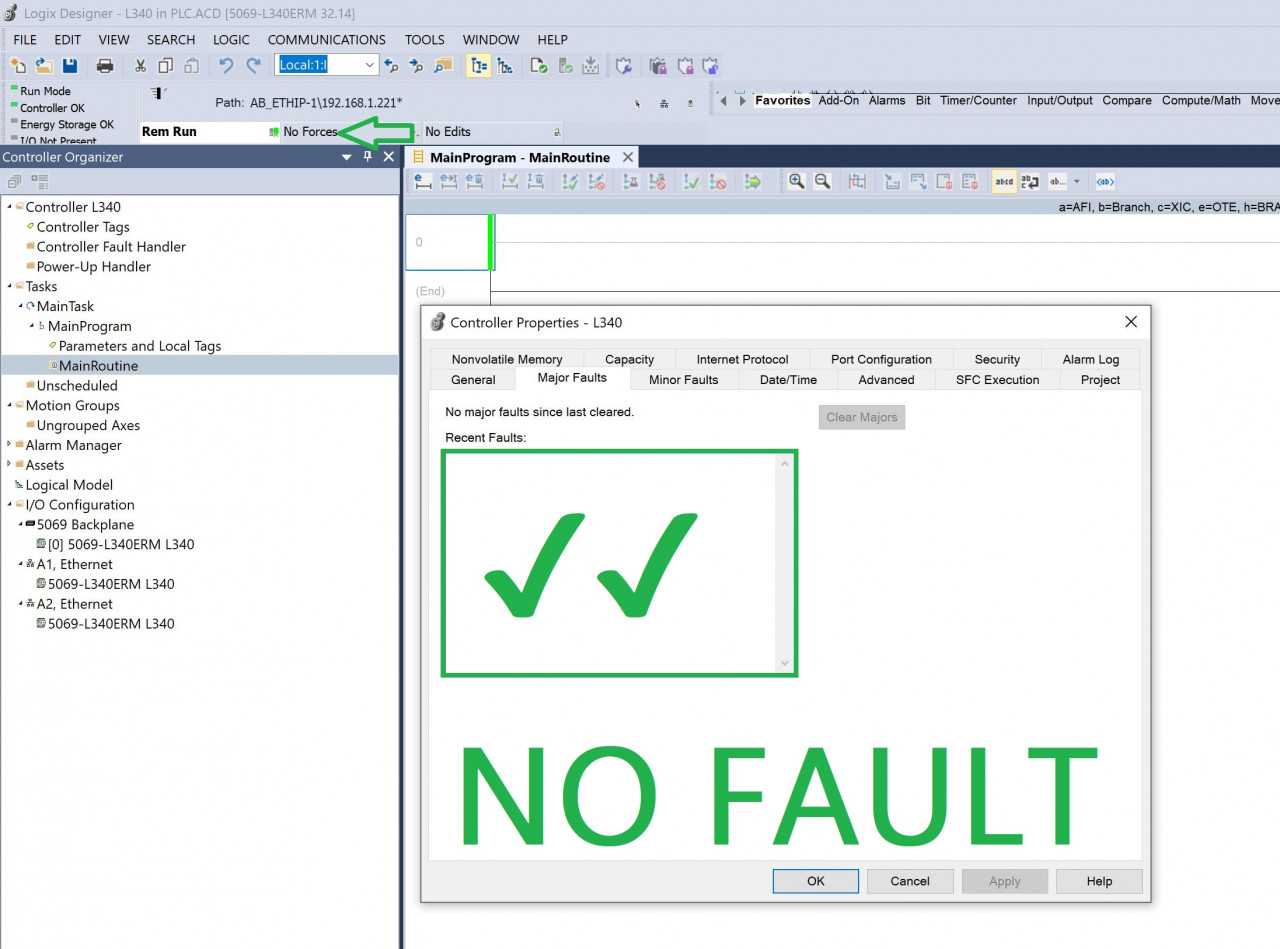Click OK in Controller Properties dialog
The image size is (1280, 949).
pyautogui.click(x=816, y=881)
